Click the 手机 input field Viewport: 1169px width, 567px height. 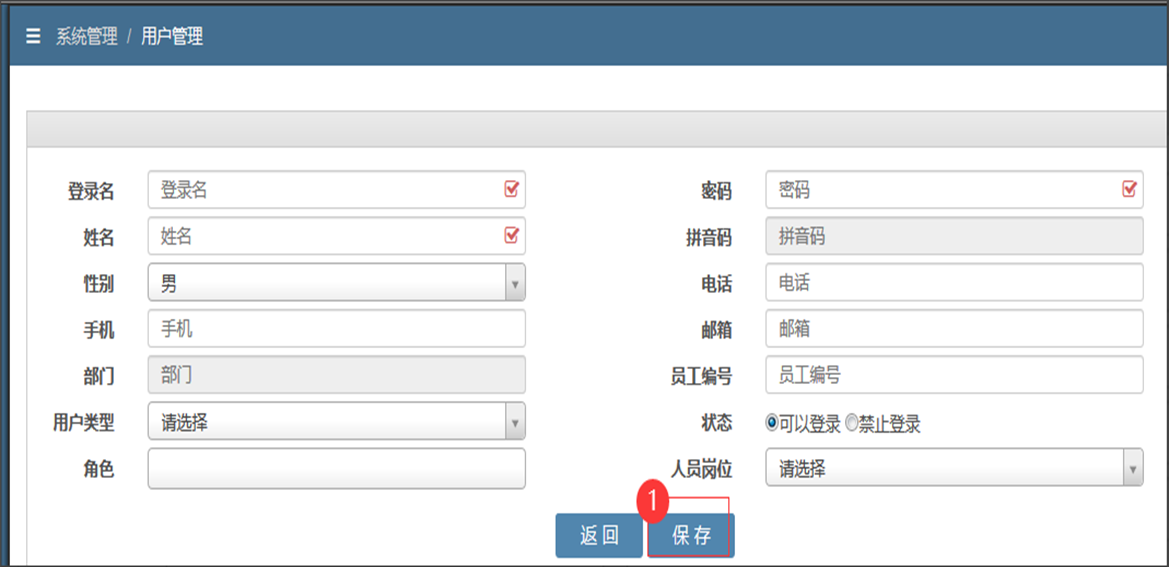(336, 329)
